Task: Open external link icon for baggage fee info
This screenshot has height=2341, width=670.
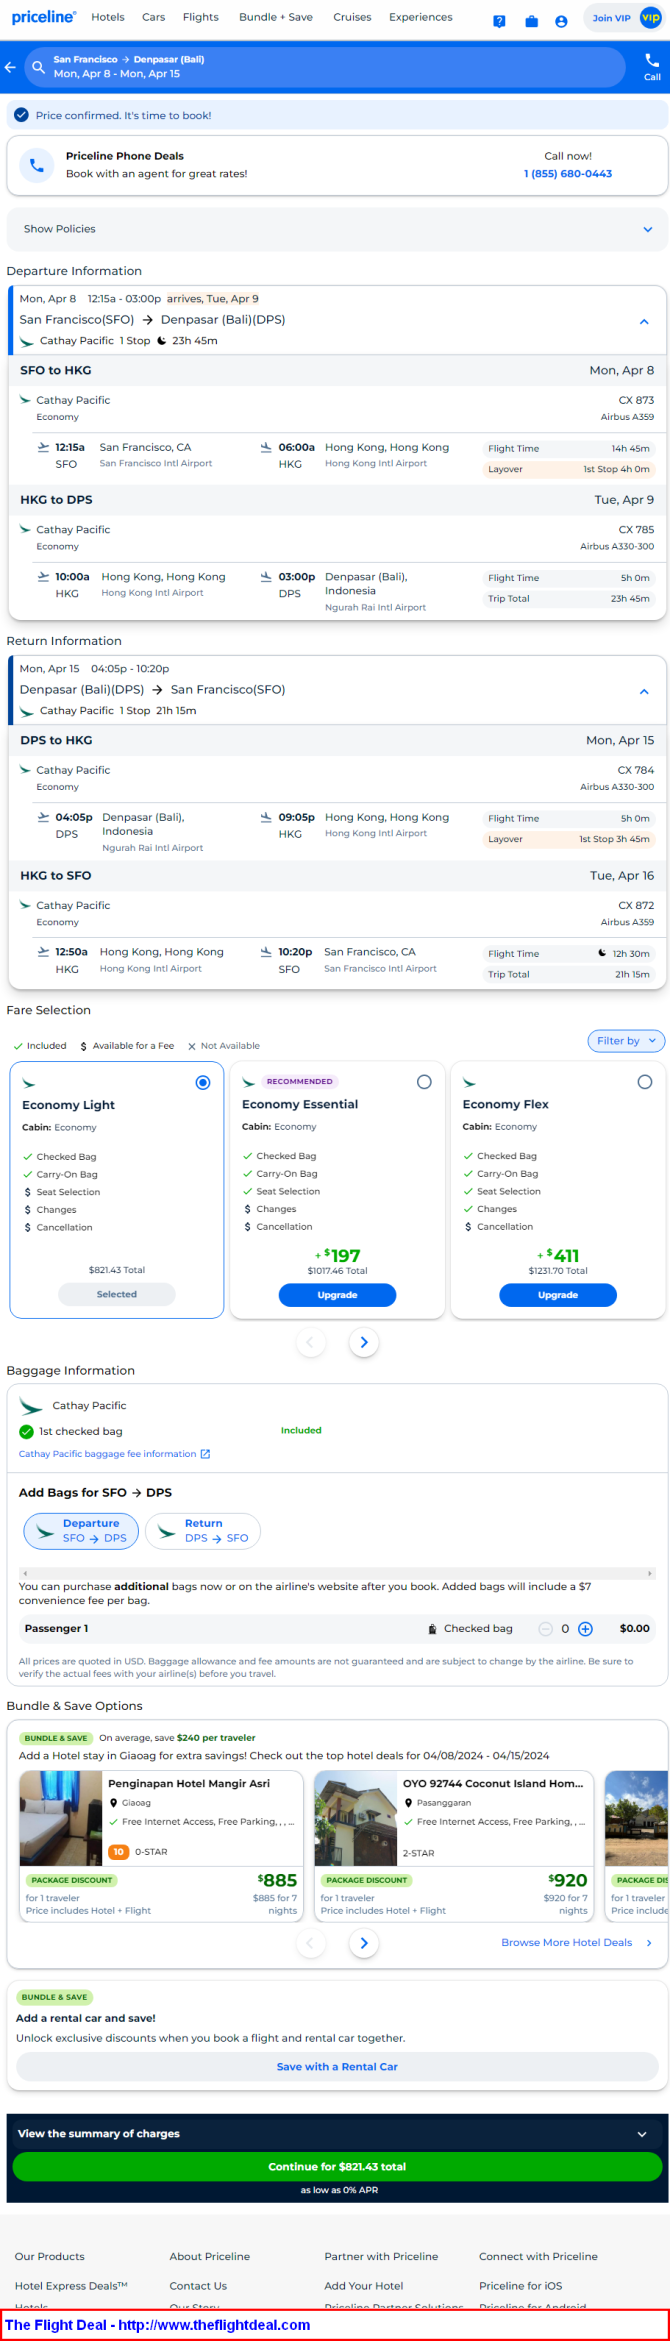Action: [x=205, y=1454]
